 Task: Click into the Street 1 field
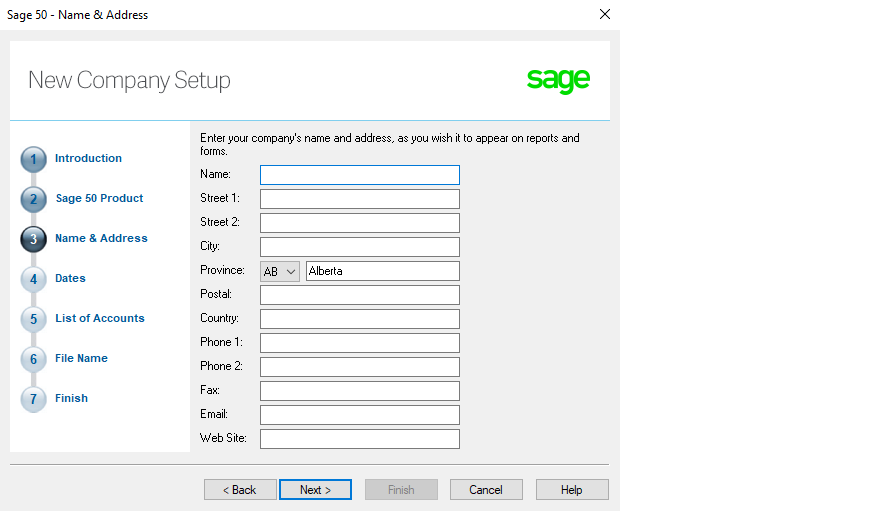[360, 199]
